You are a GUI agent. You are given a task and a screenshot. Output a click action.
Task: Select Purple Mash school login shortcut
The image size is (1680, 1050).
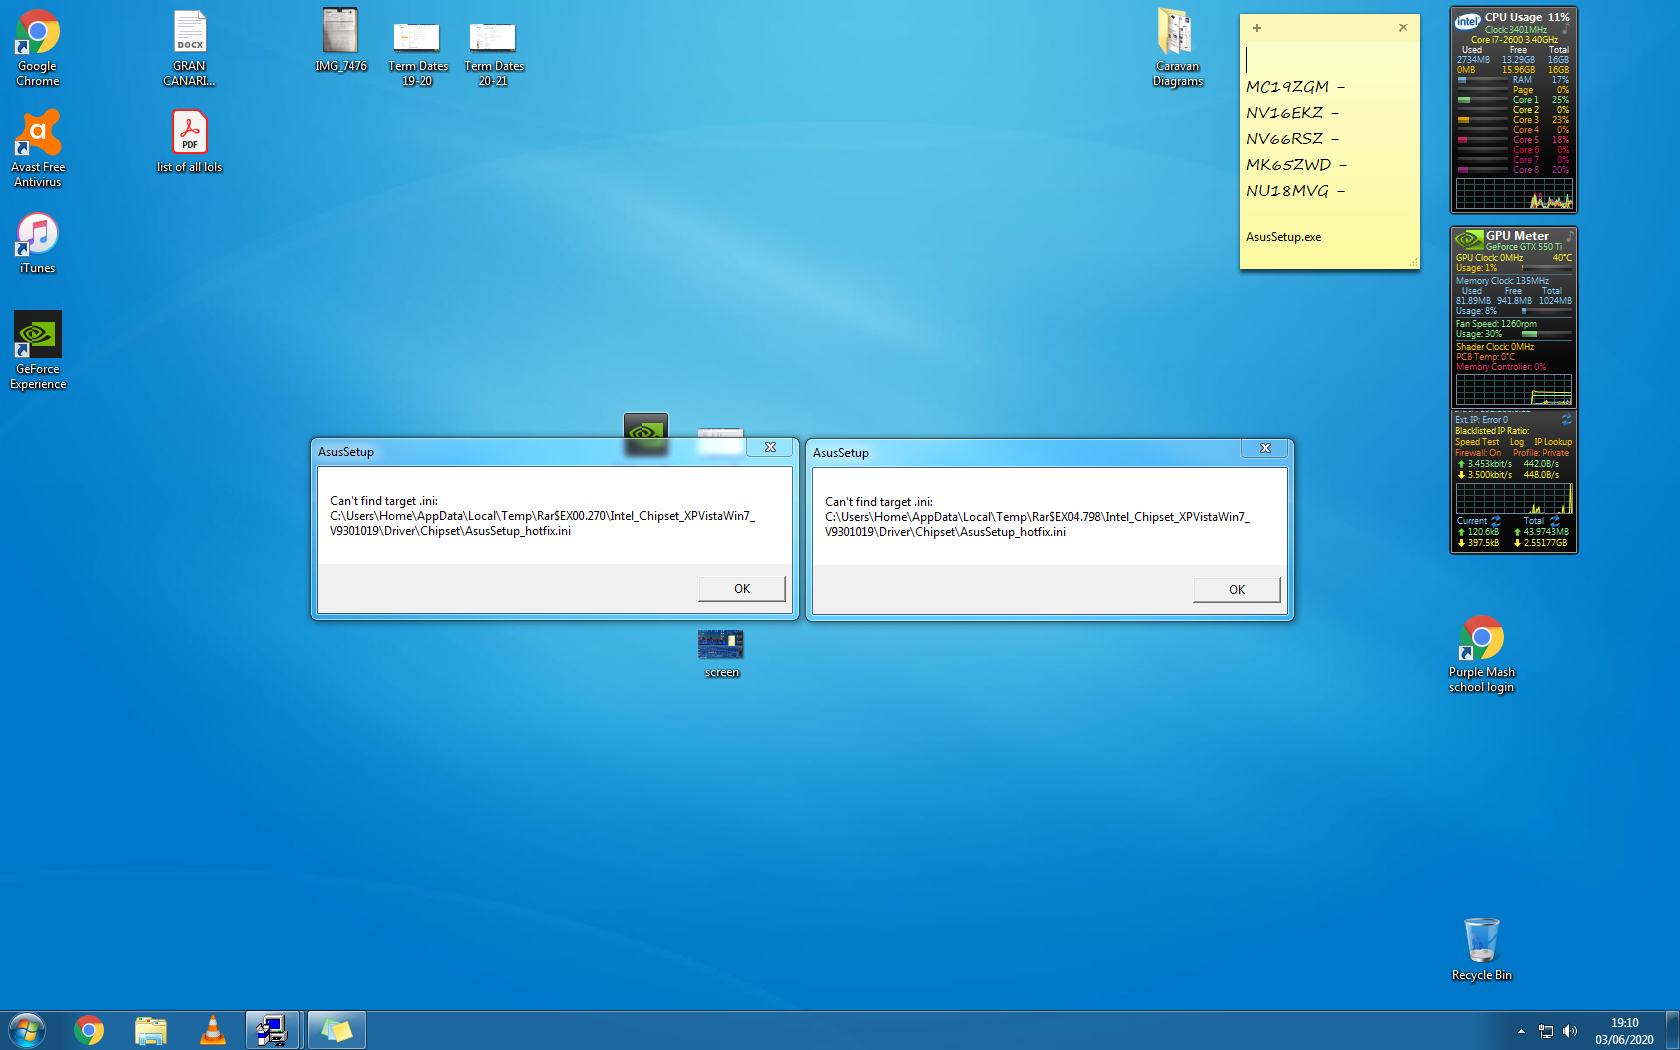point(1481,654)
